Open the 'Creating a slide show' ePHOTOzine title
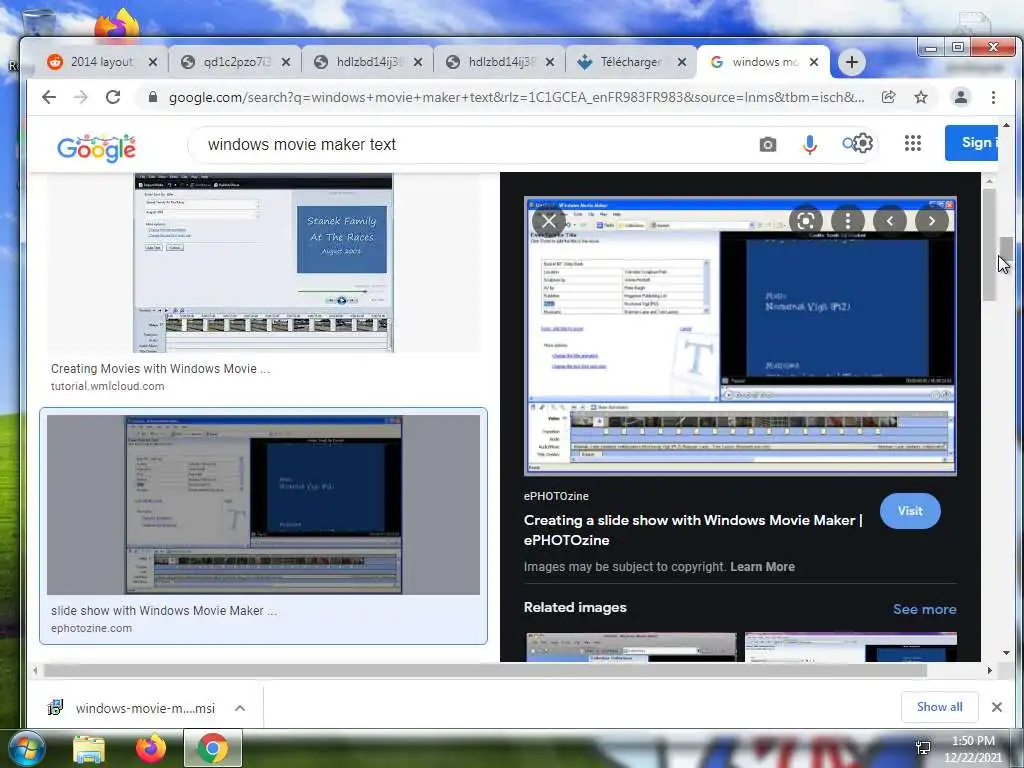1024x768 pixels. click(693, 530)
